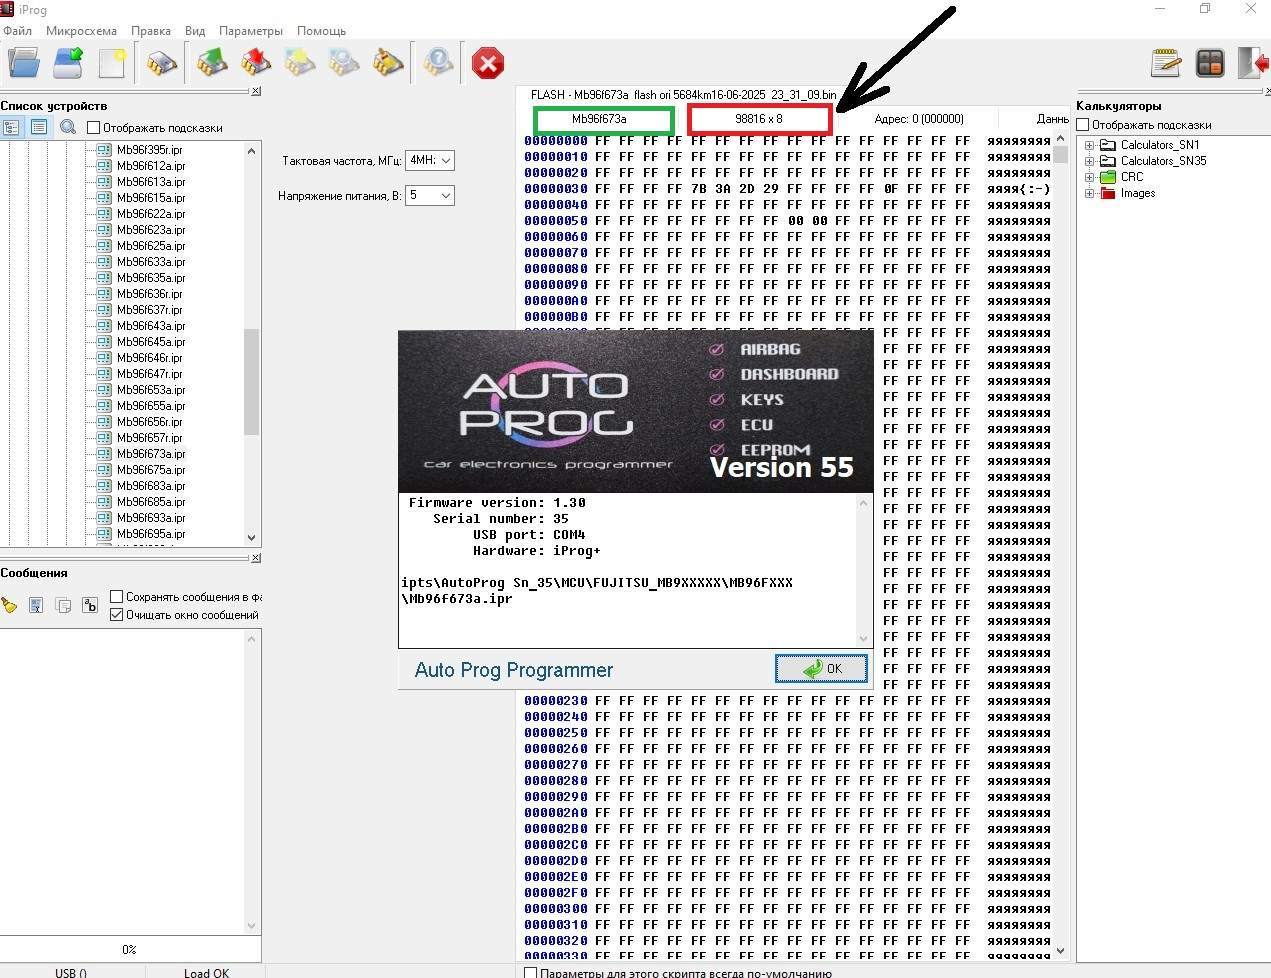Erase chip using the brush chip icon

pos(388,64)
